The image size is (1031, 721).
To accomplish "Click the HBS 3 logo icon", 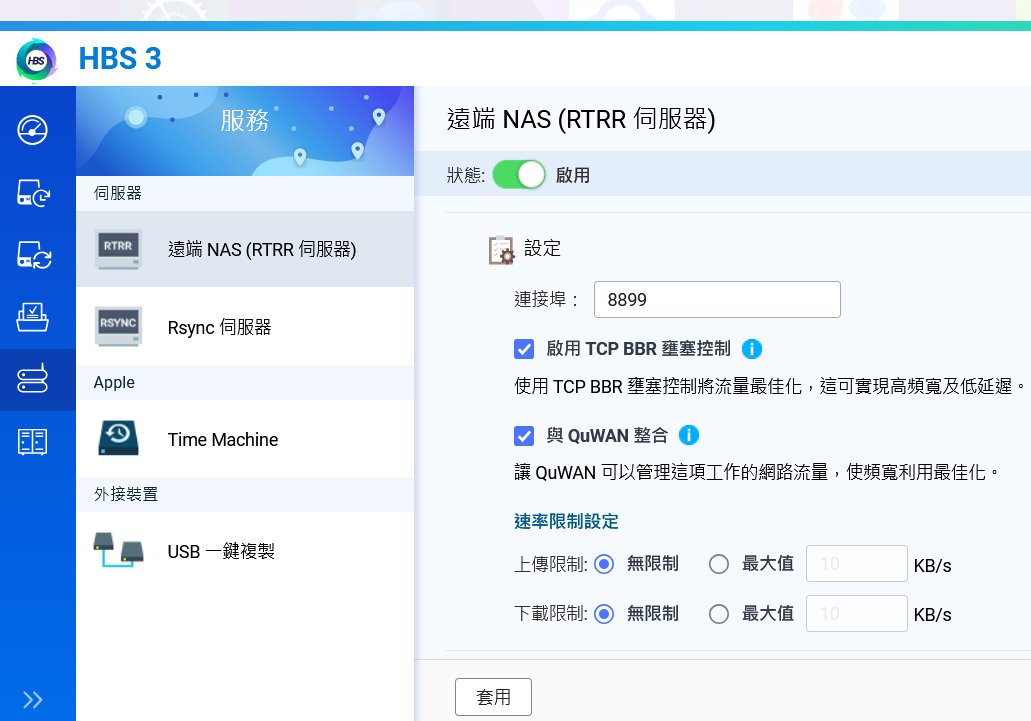I will [x=37, y=60].
